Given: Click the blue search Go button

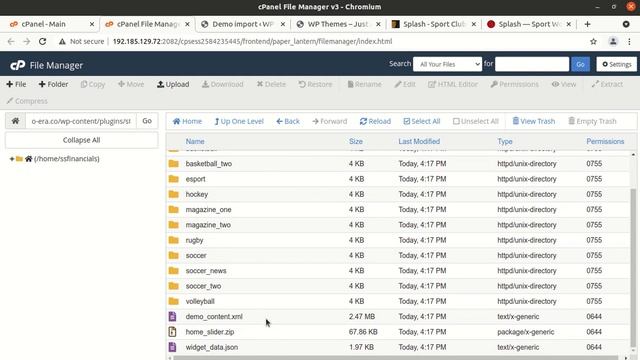Looking at the screenshot, I should [580, 64].
